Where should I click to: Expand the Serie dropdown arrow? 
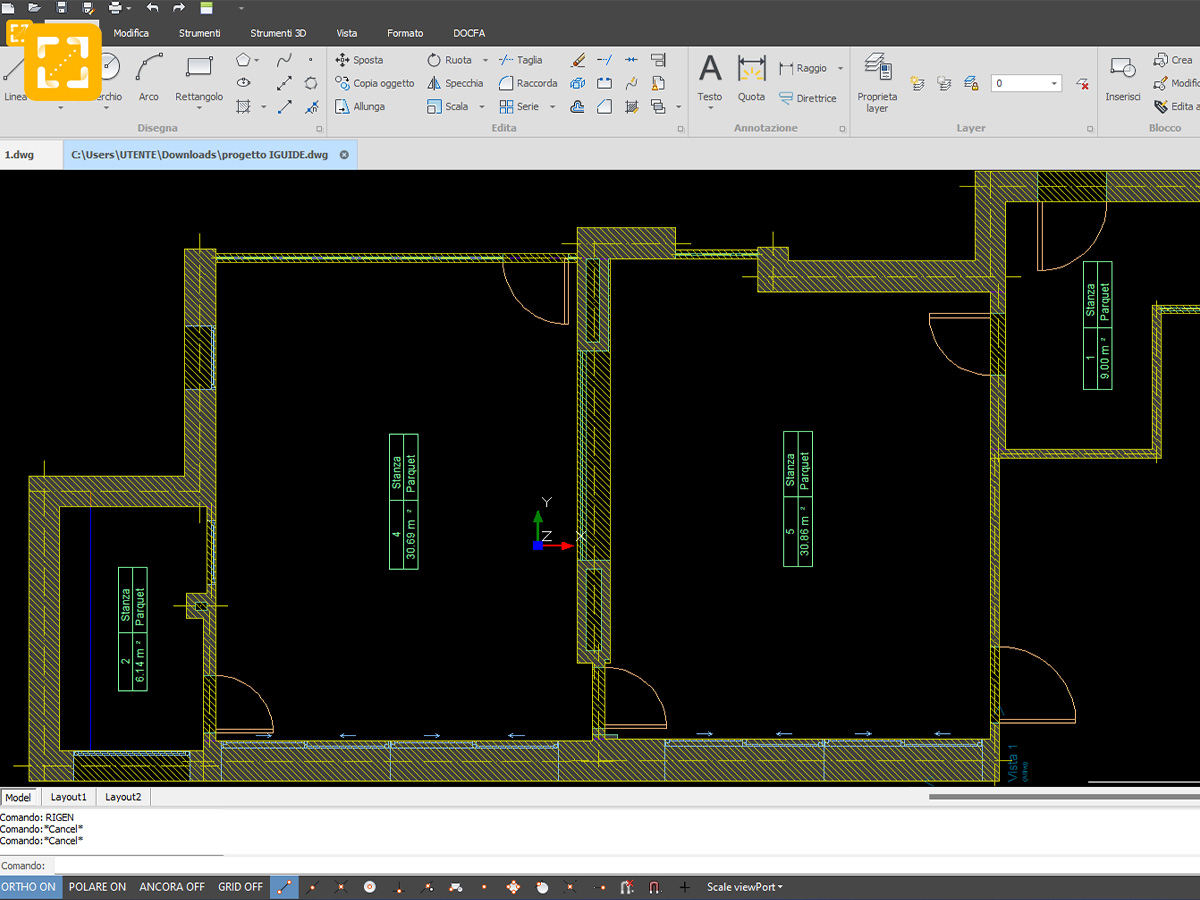[x=552, y=106]
